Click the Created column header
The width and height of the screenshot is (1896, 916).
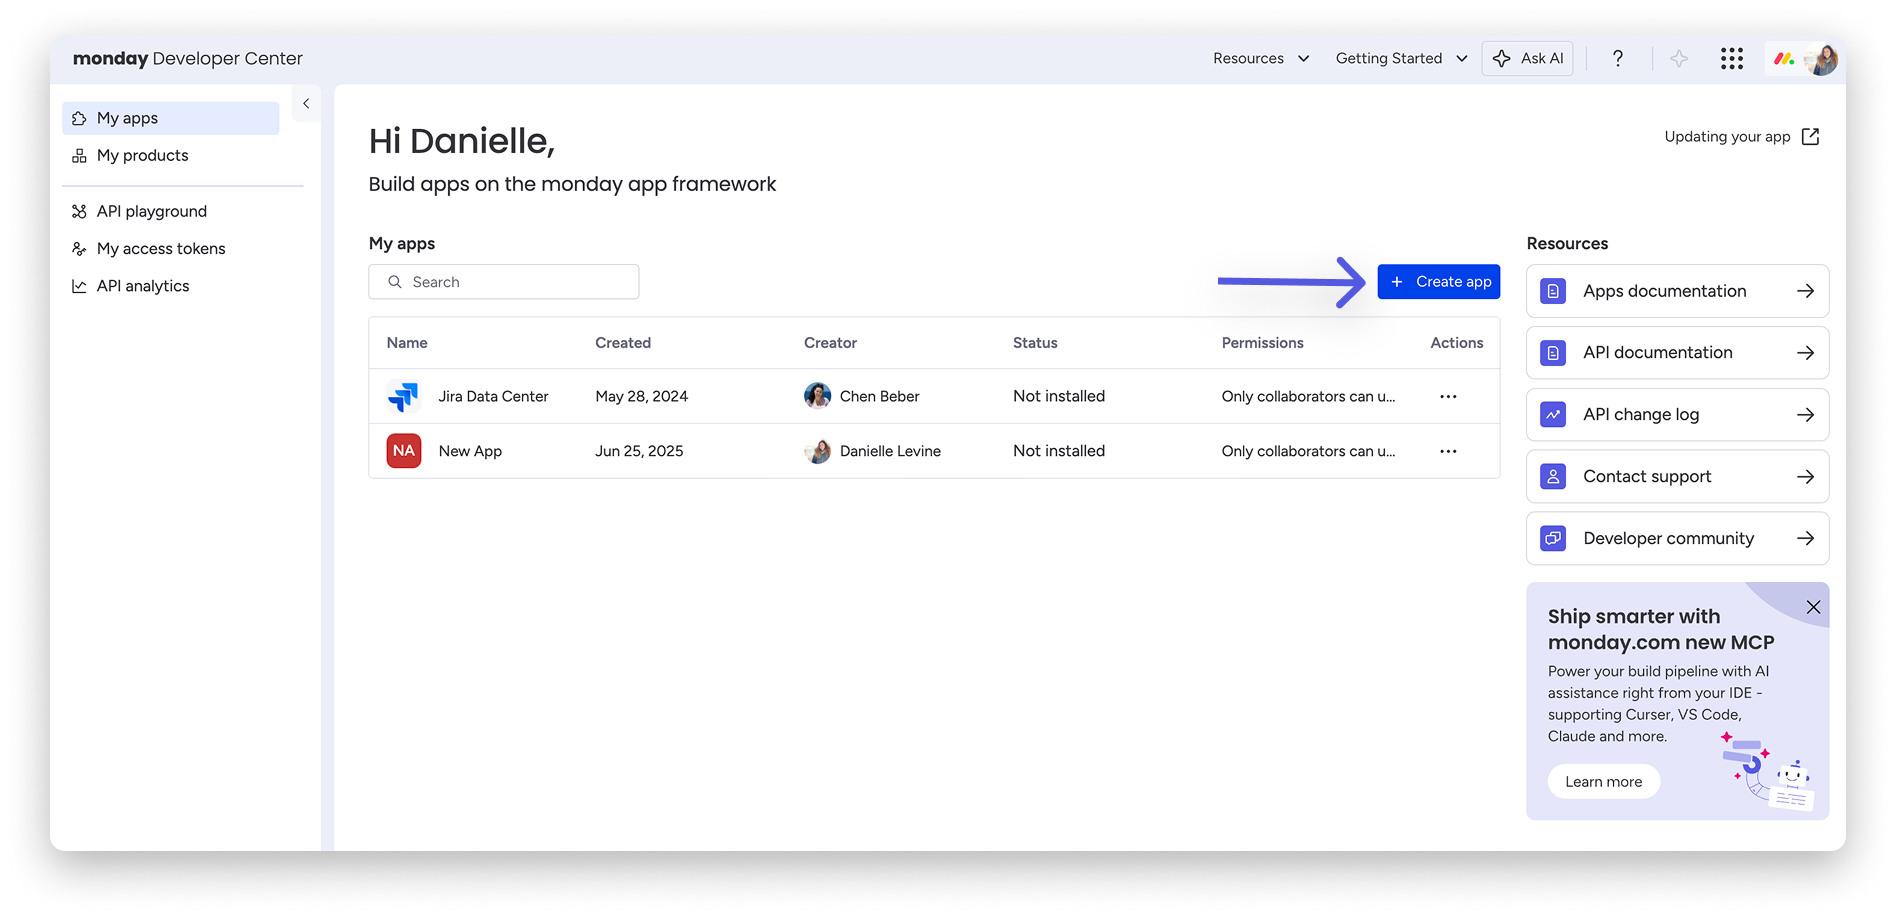tap(623, 343)
